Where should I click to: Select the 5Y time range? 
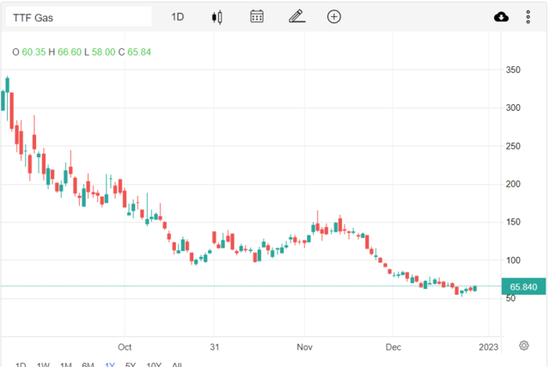[130, 365]
